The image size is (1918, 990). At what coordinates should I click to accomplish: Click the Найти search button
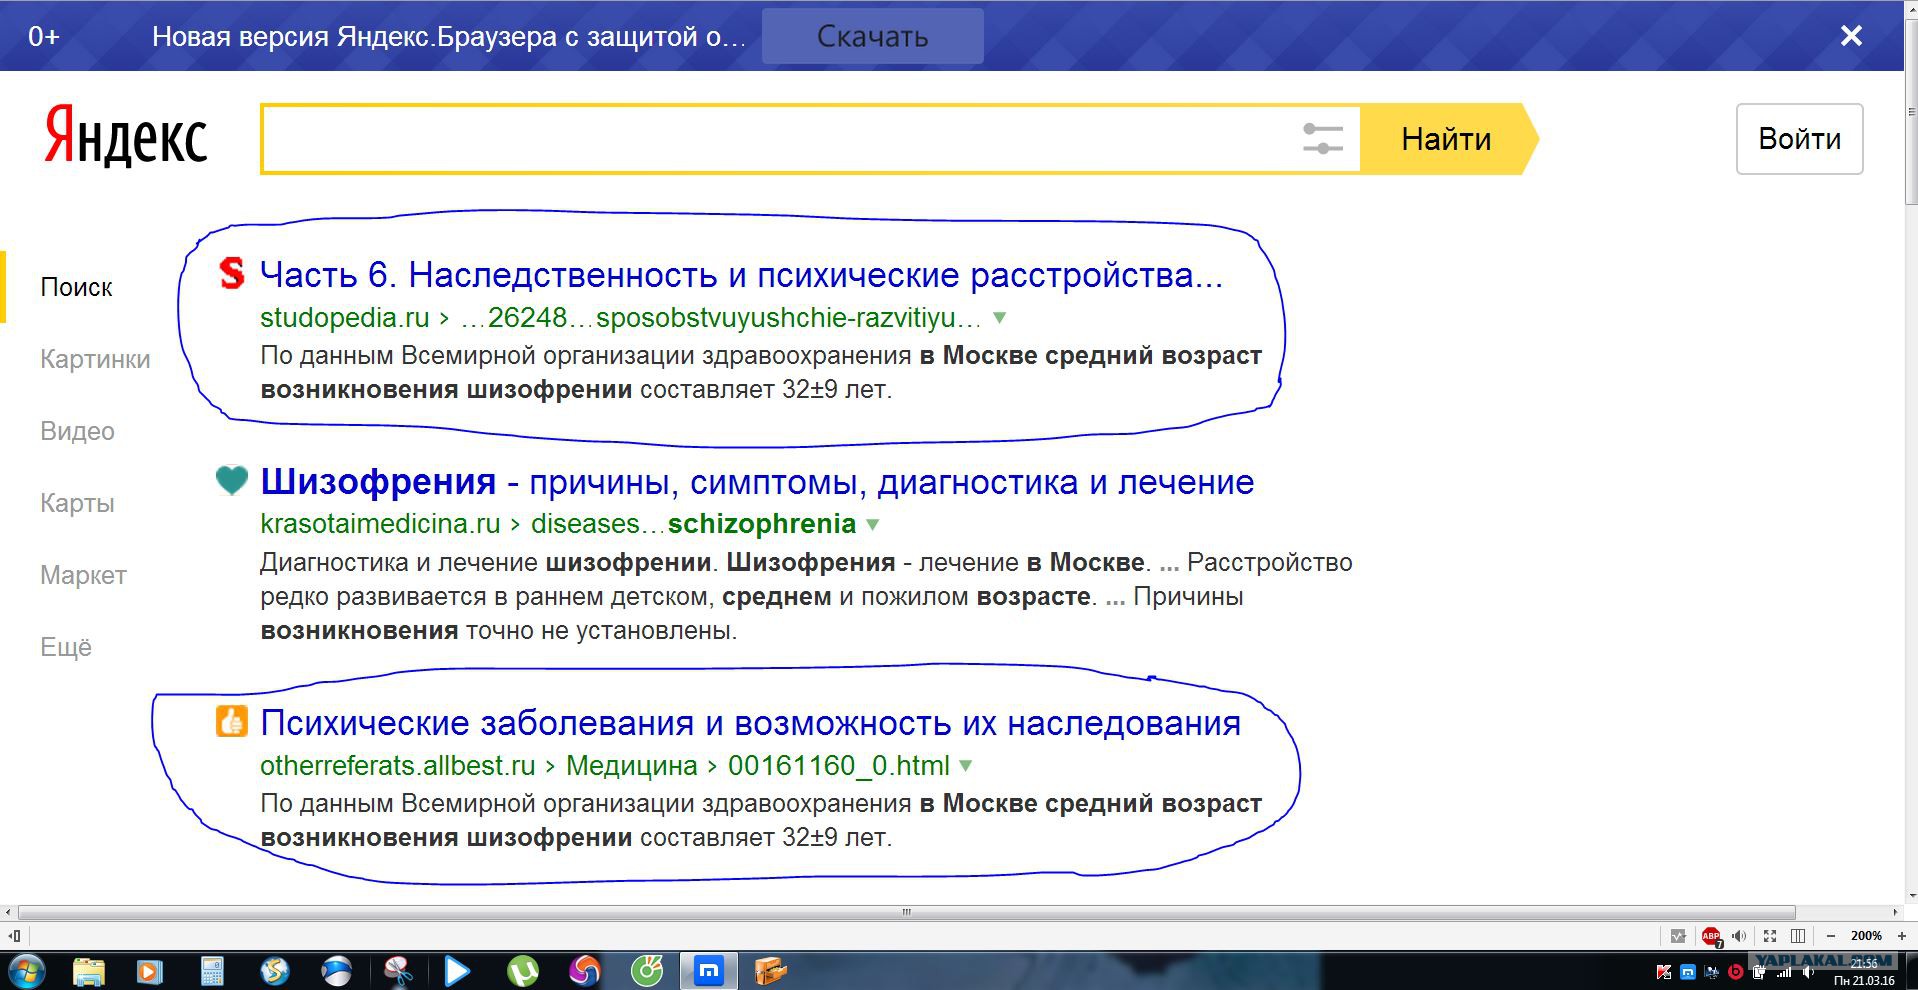click(1446, 139)
